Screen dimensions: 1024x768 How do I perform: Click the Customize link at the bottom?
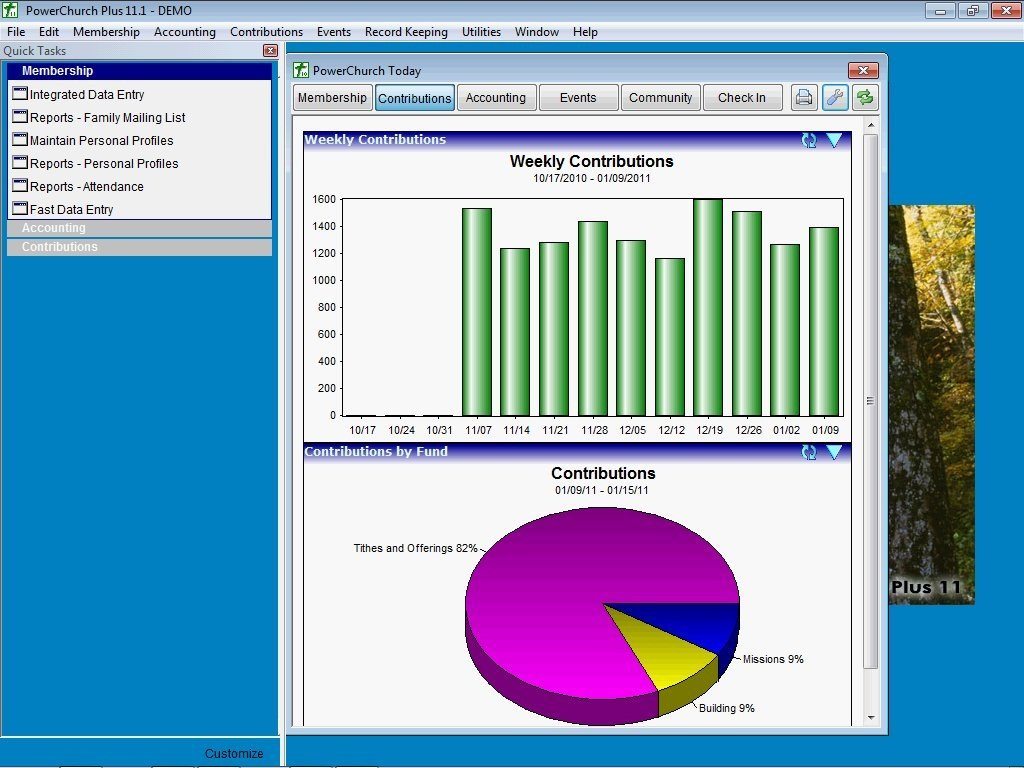[x=234, y=753]
